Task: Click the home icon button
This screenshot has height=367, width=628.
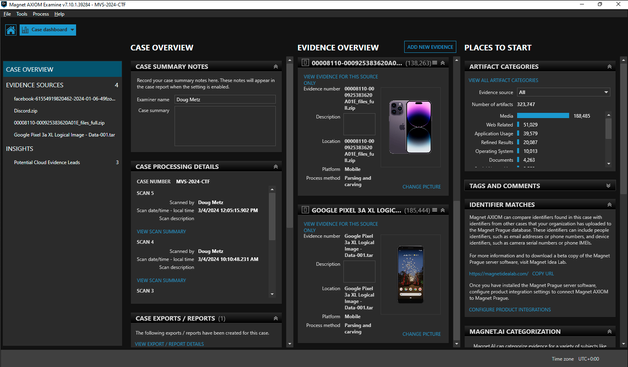Action: click(x=11, y=30)
